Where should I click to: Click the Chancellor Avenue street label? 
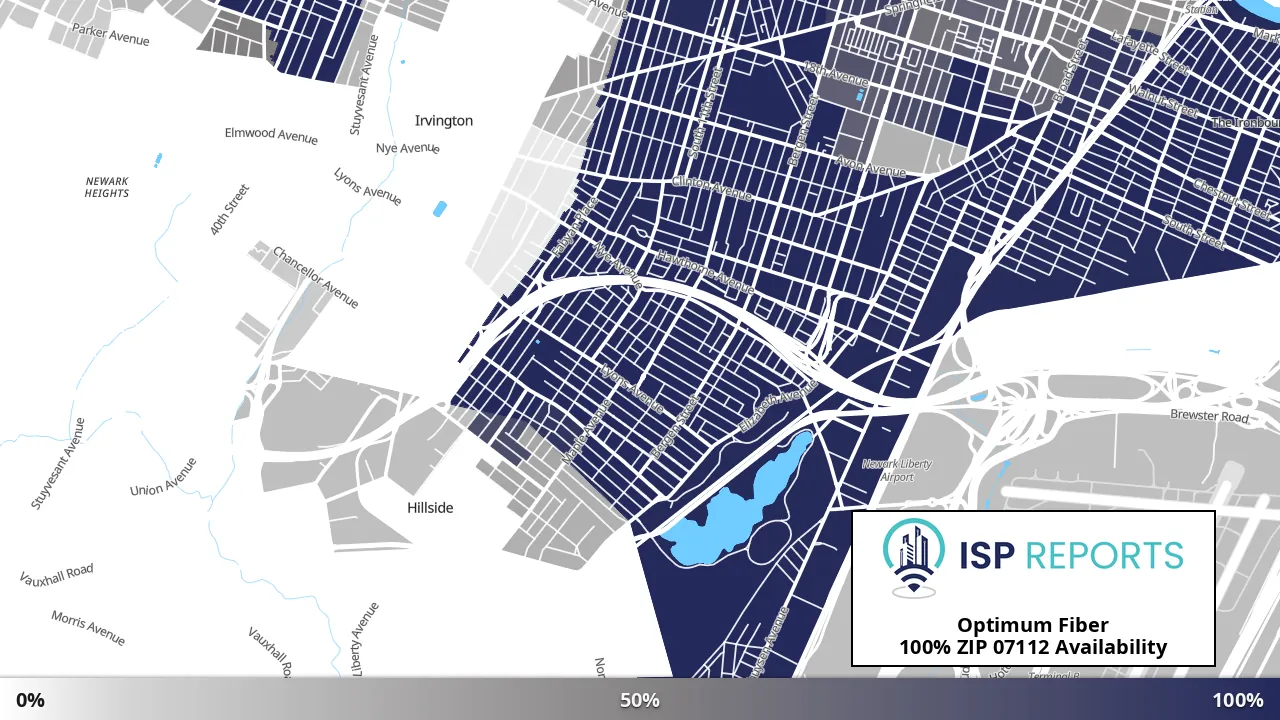coord(315,277)
